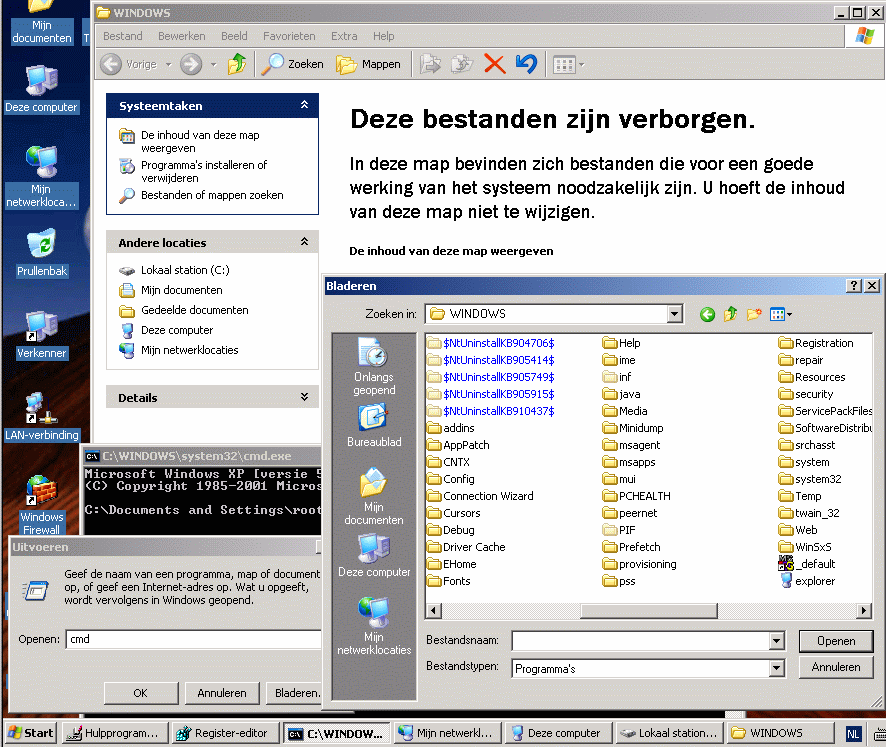Open the Help menu in Explorer
The width and height of the screenshot is (886, 747).
[383, 36]
